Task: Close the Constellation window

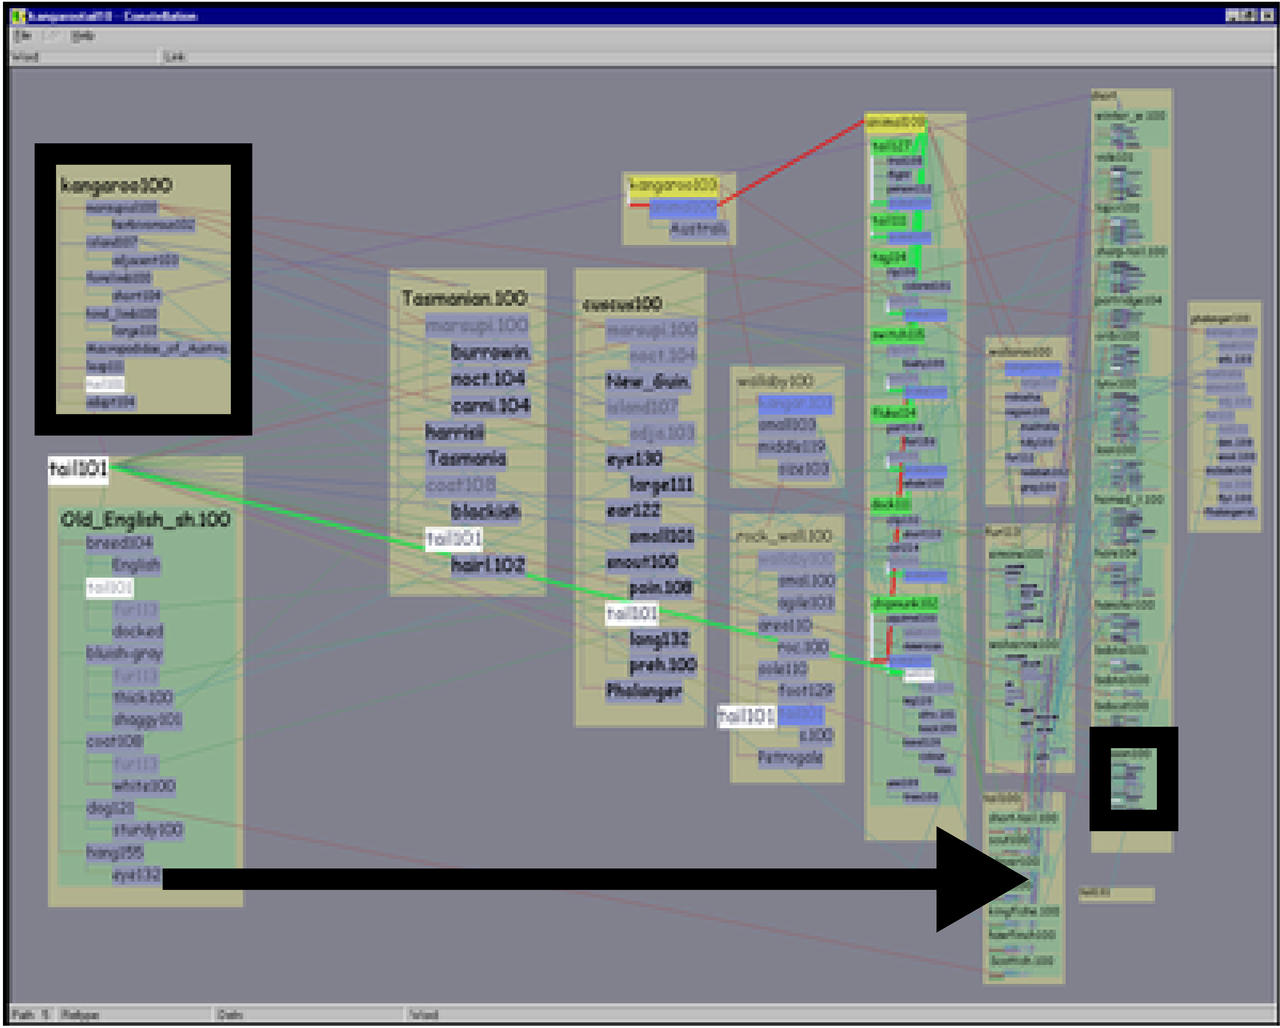Action: (1266, 16)
